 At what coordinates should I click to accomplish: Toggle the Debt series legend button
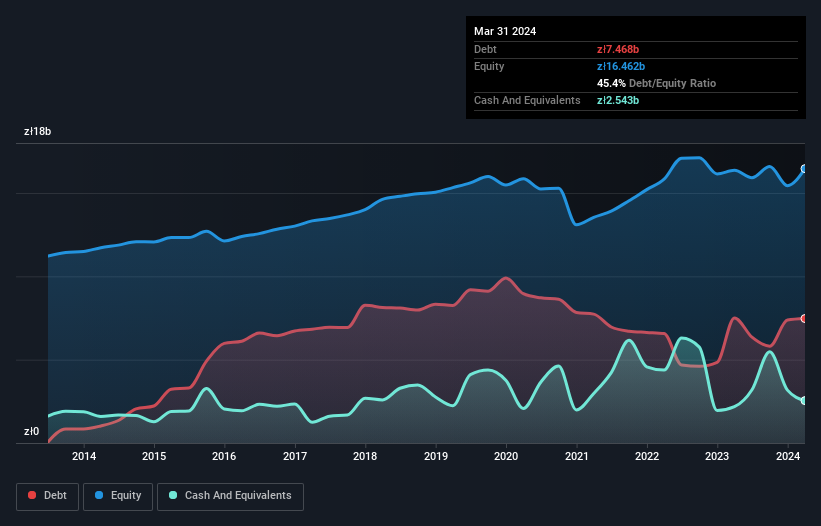coord(47,496)
